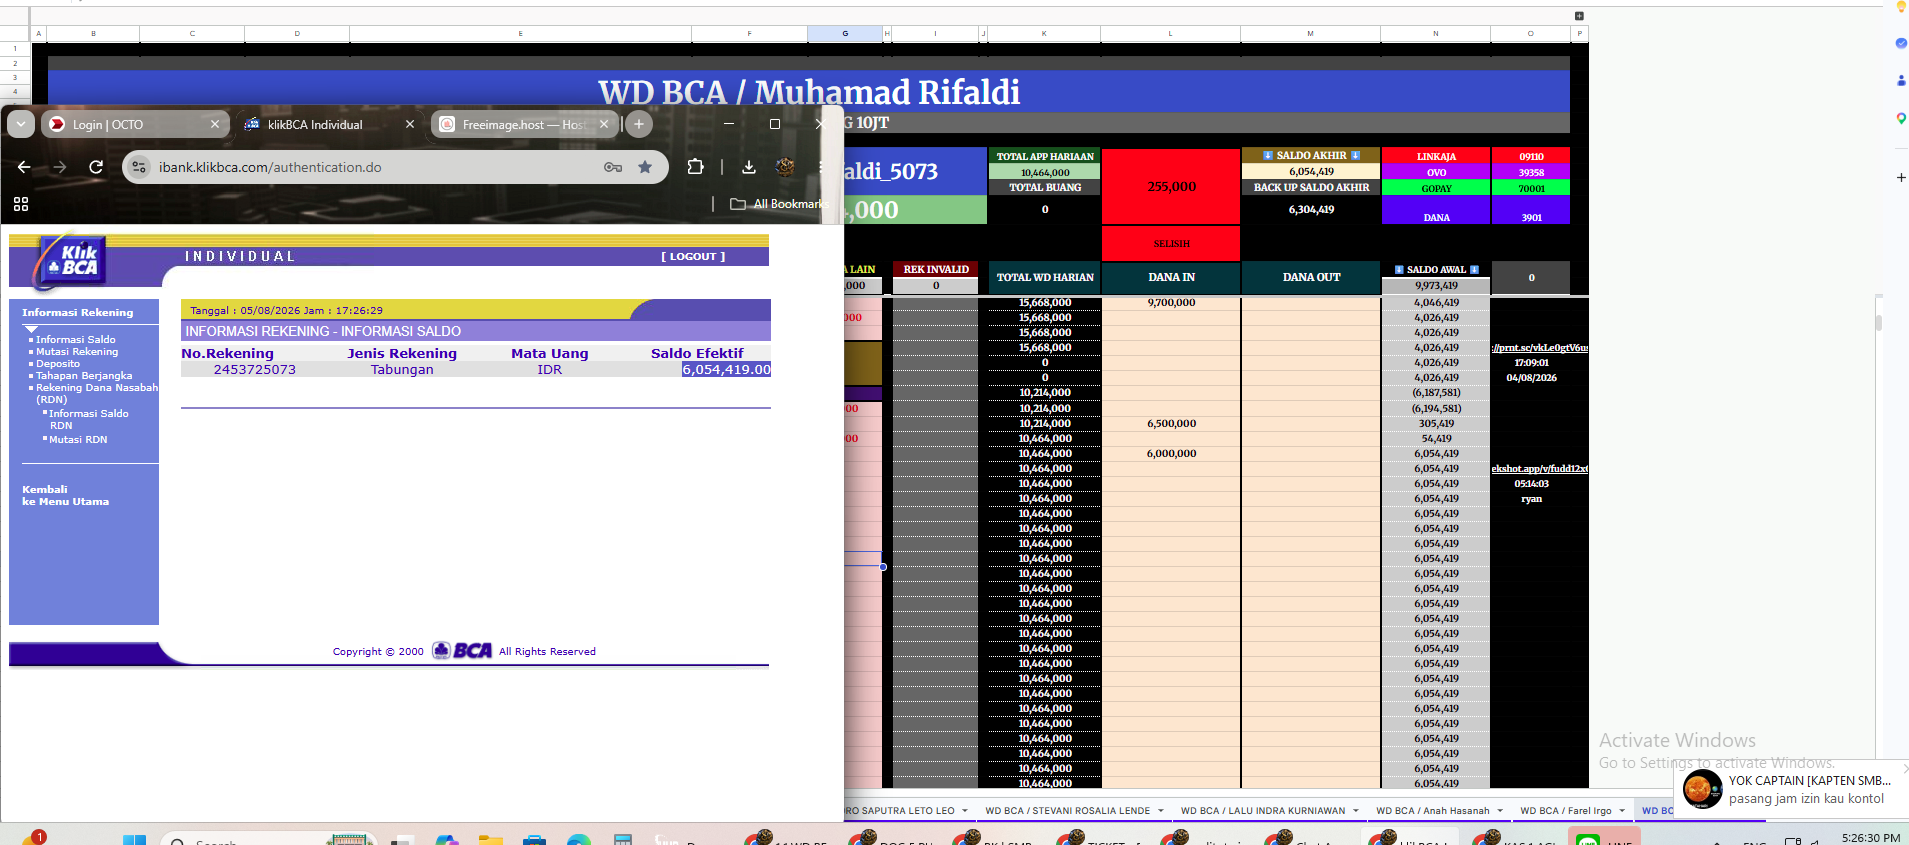Open the browser extensions puzzle icon
The image size is (1909, 845).
click(695, 167)
